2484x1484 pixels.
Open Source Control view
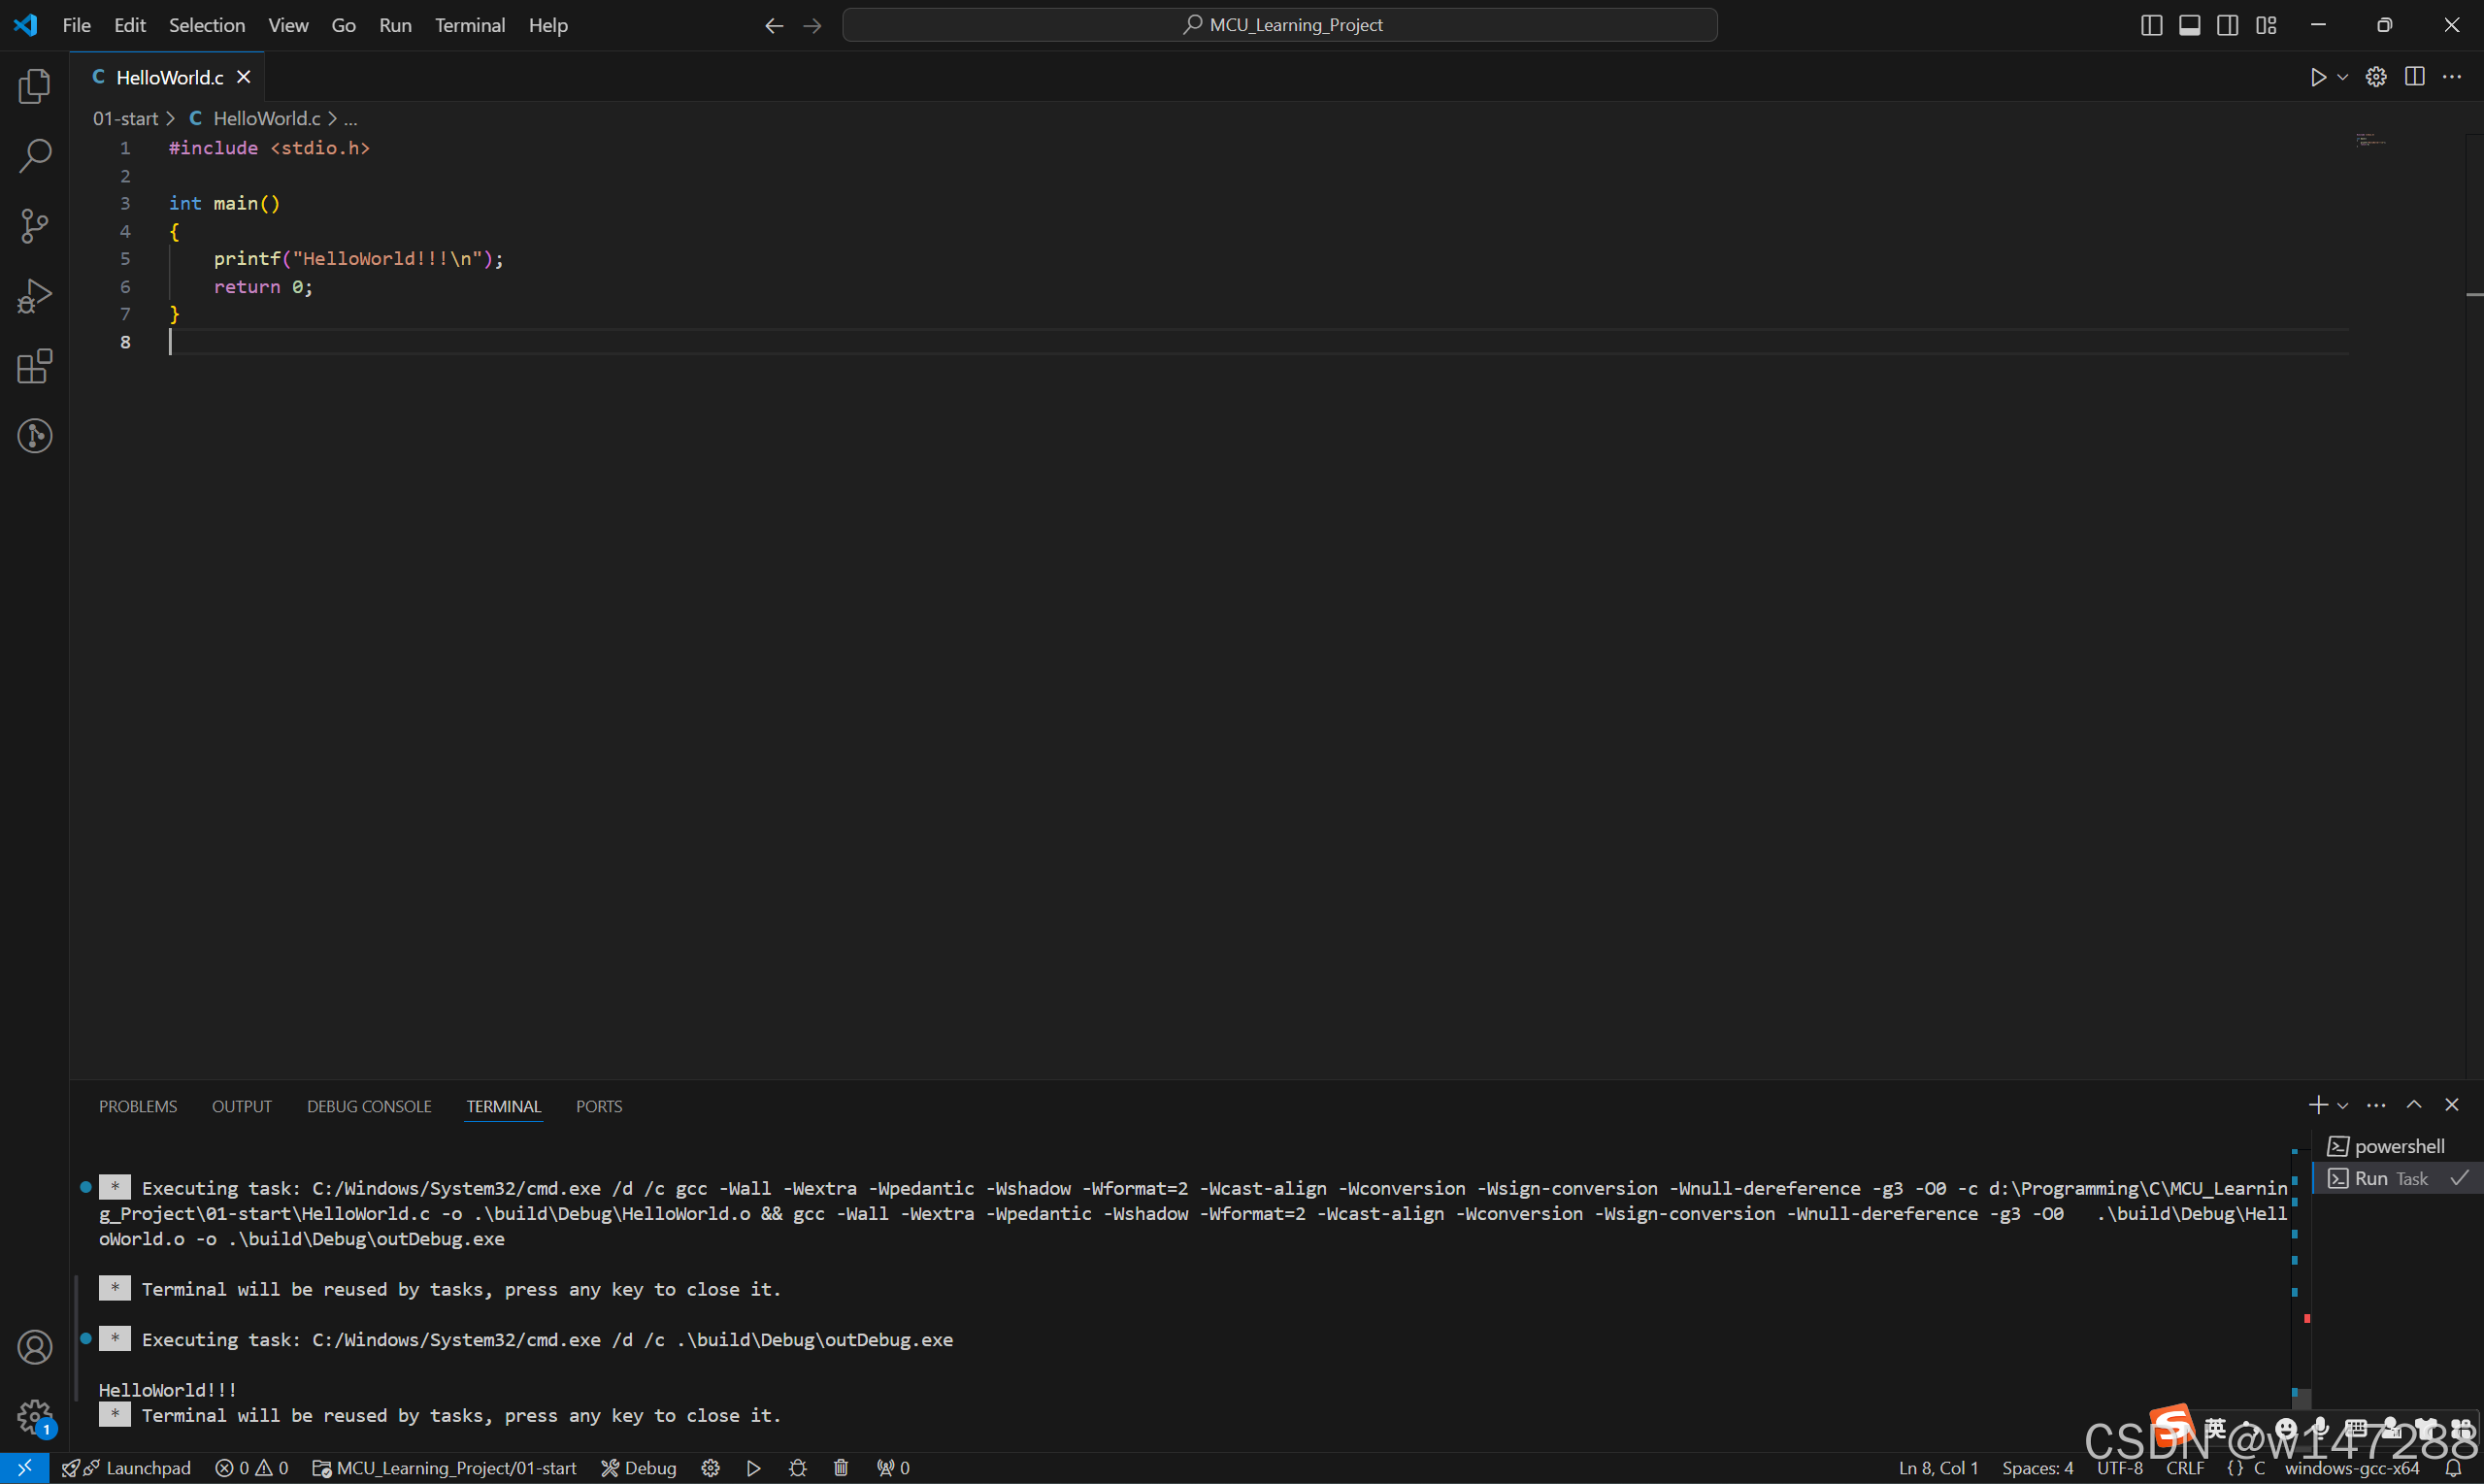click(34, 226)
